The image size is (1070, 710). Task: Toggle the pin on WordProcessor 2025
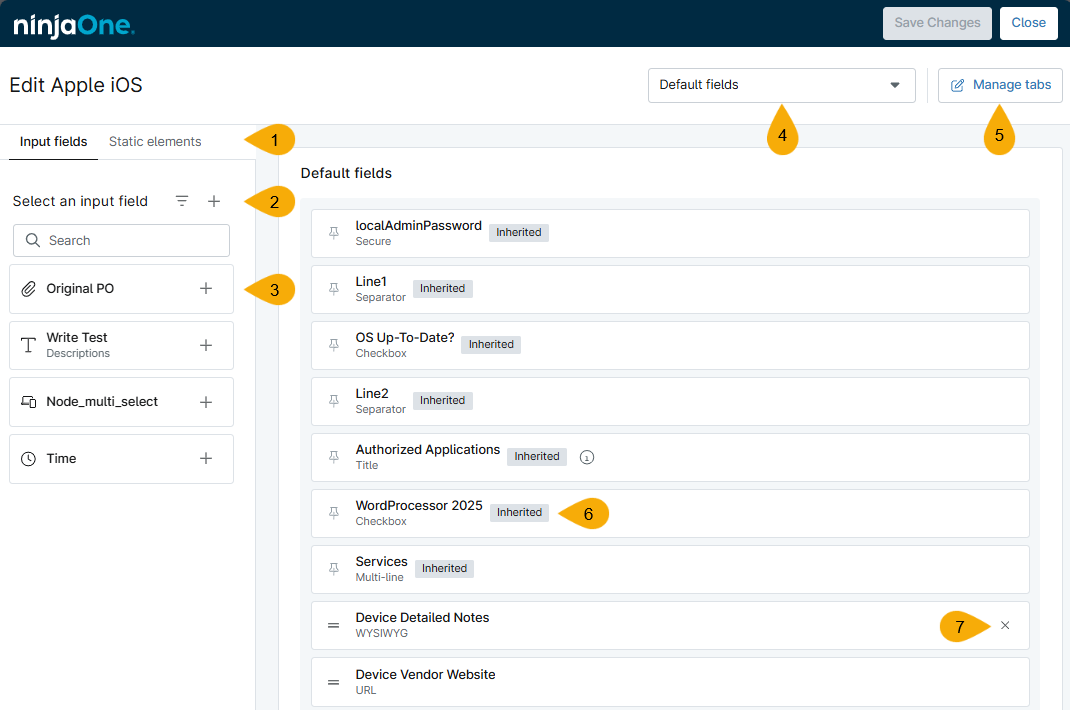(333, 512)
